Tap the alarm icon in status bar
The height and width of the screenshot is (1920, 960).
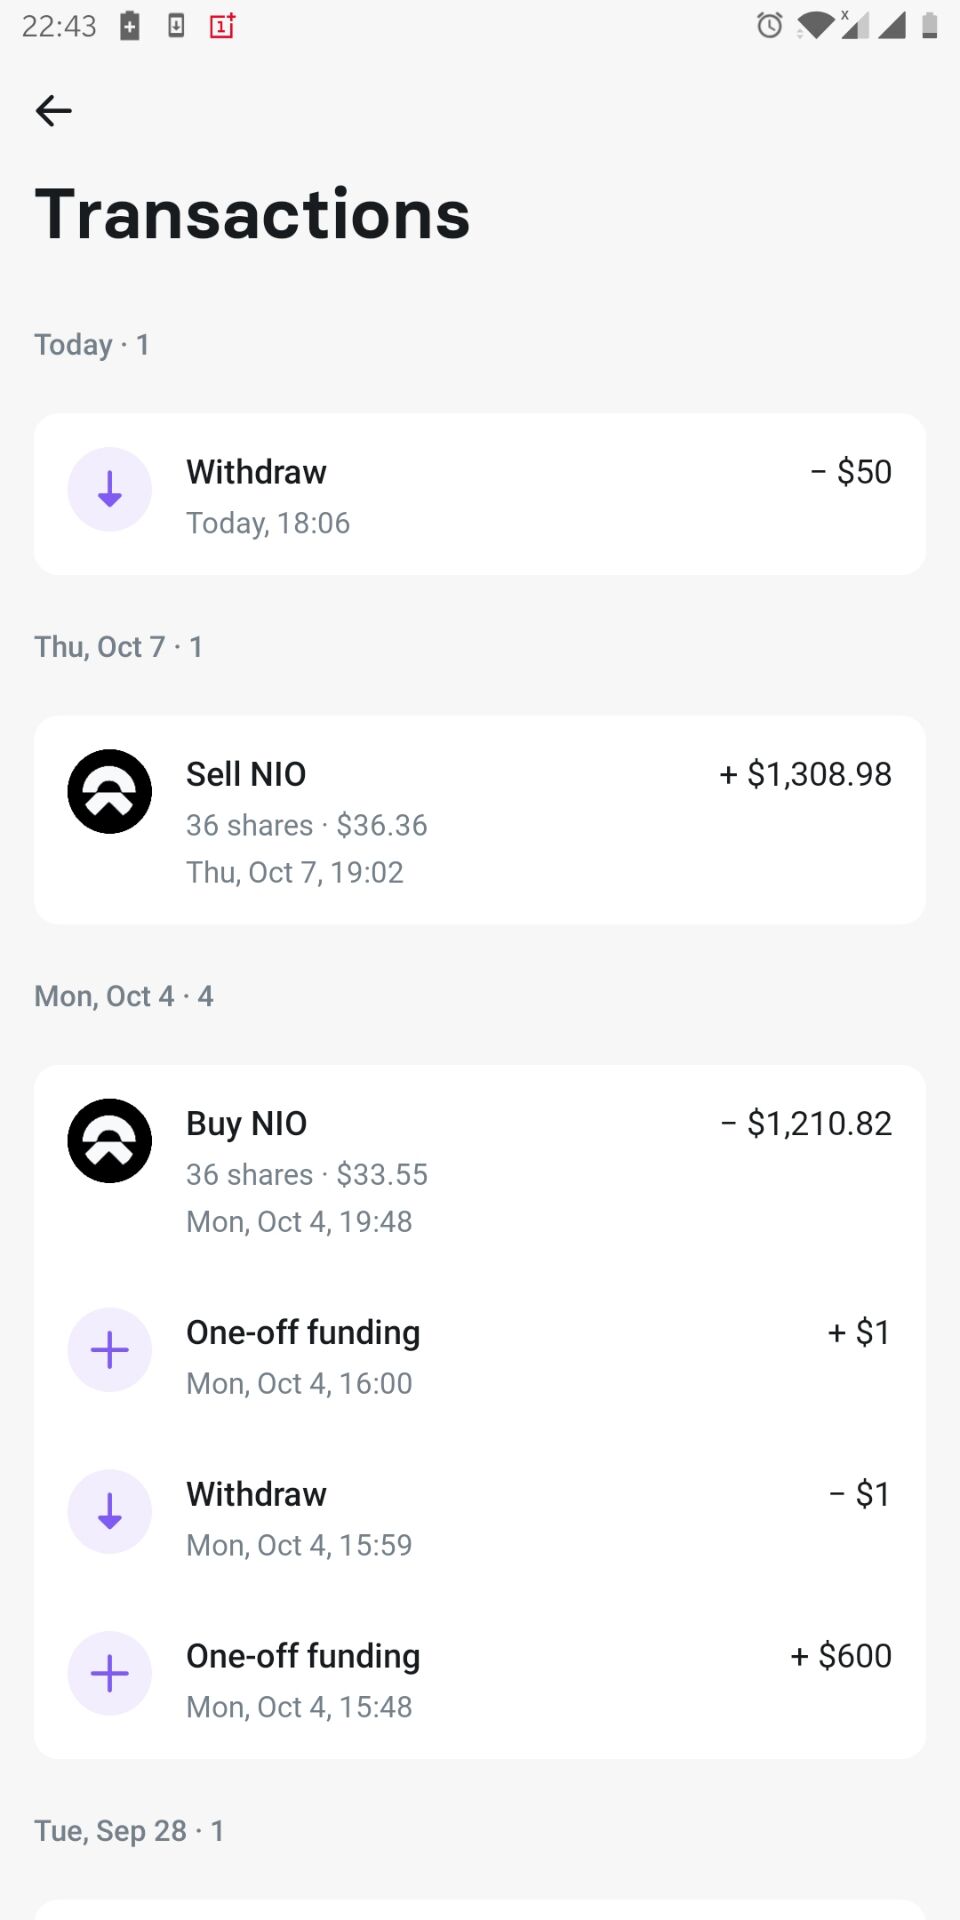tap(769, 26)
